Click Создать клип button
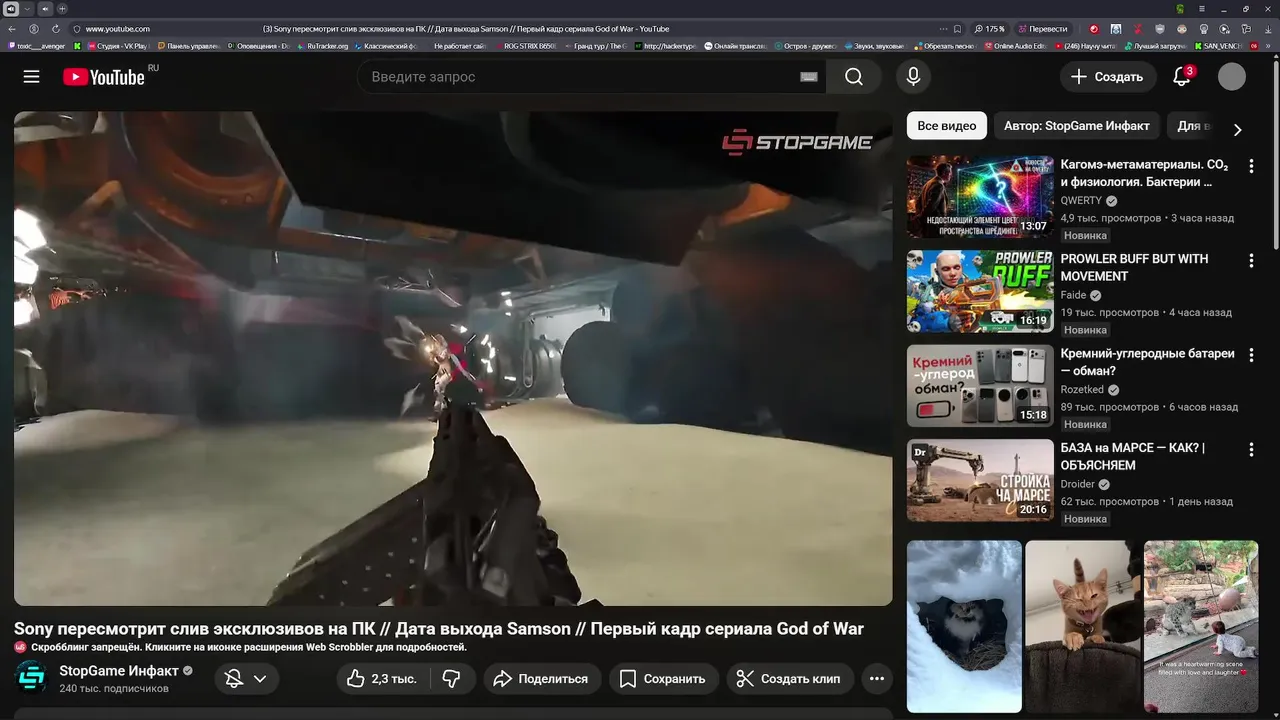 [x=788, y=678]
